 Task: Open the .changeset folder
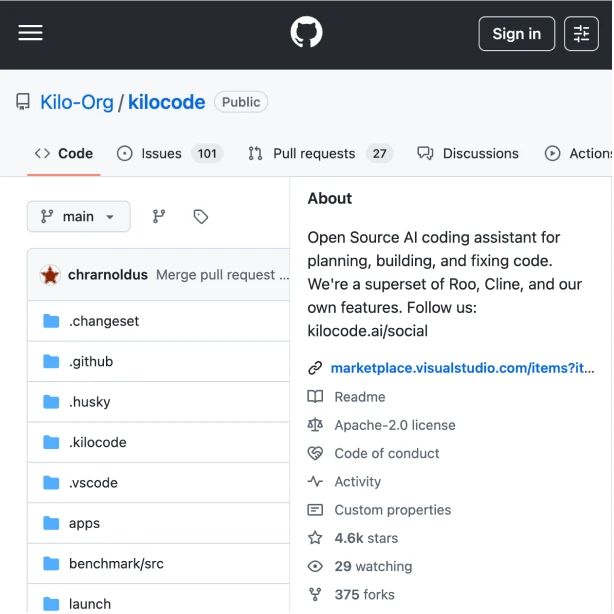(x=104, y=321)
